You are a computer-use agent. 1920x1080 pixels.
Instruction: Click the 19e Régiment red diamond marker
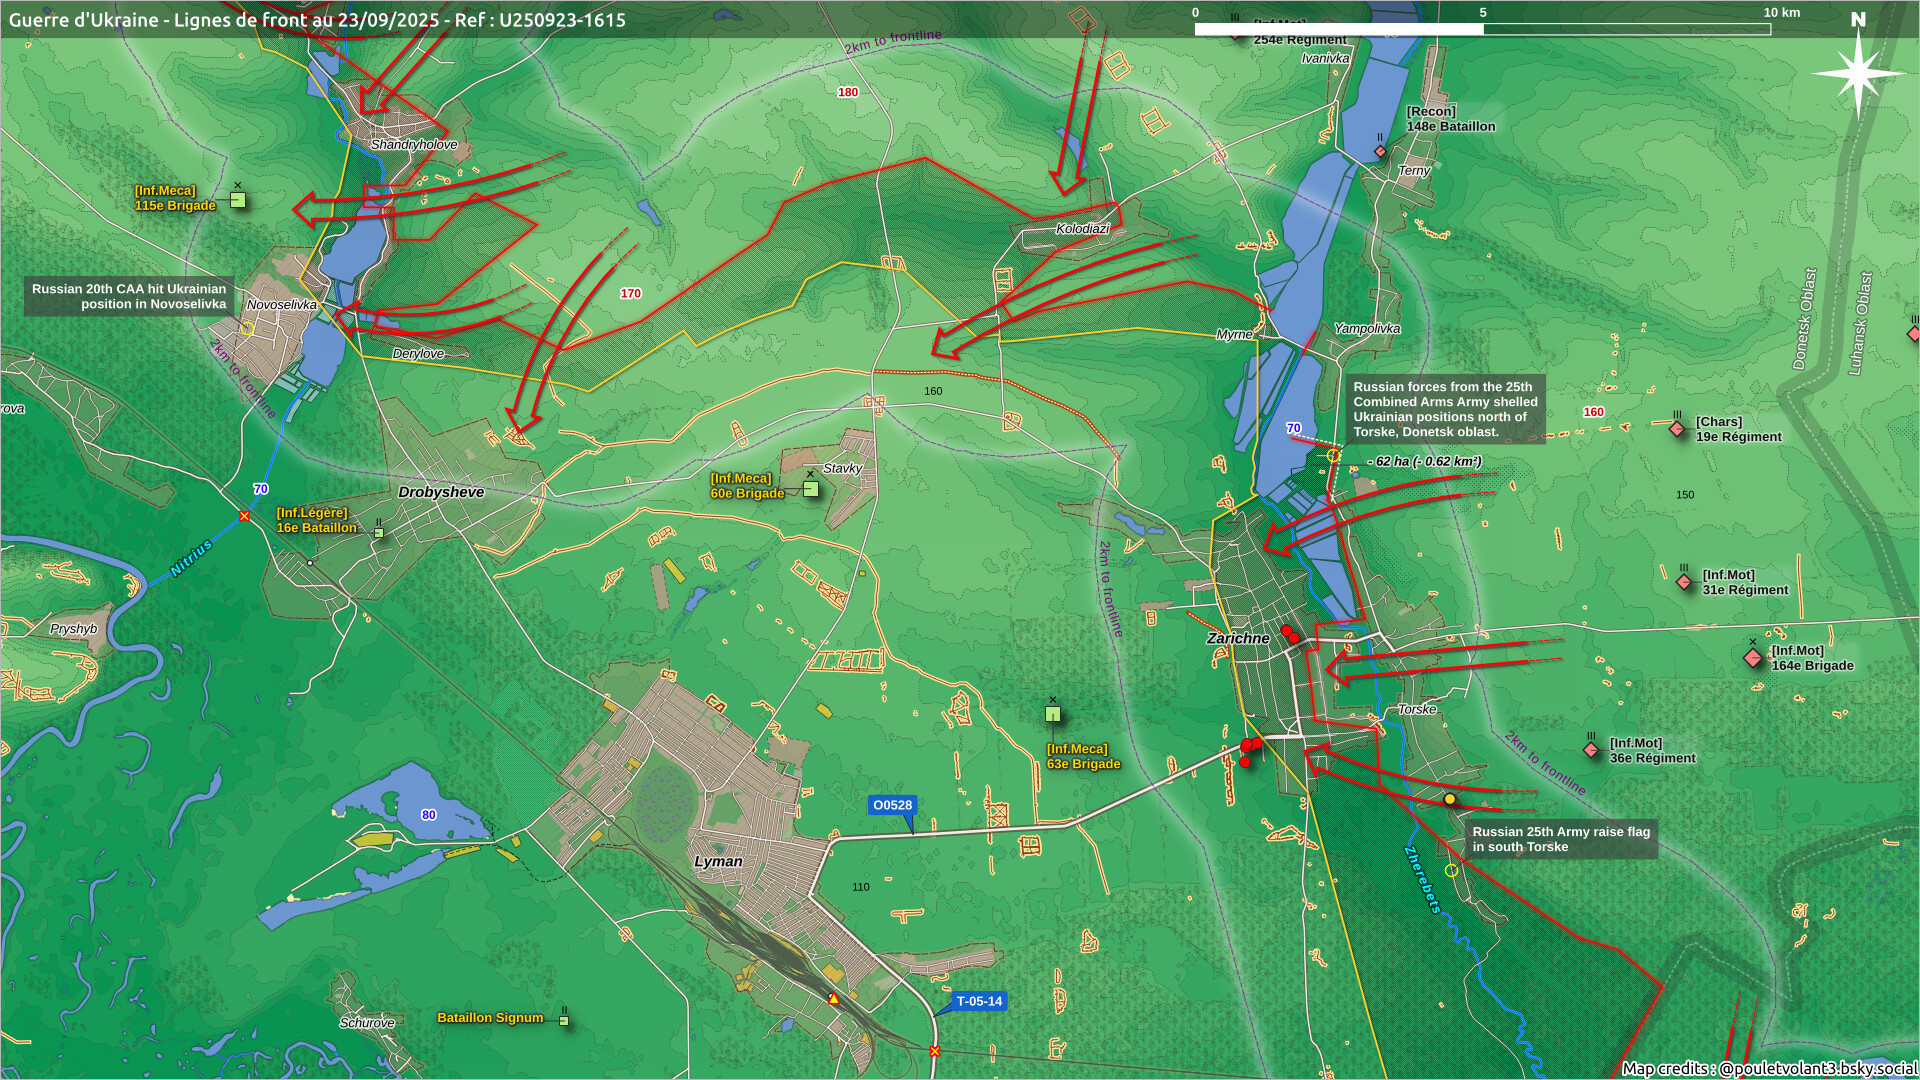pos(1677,429)
